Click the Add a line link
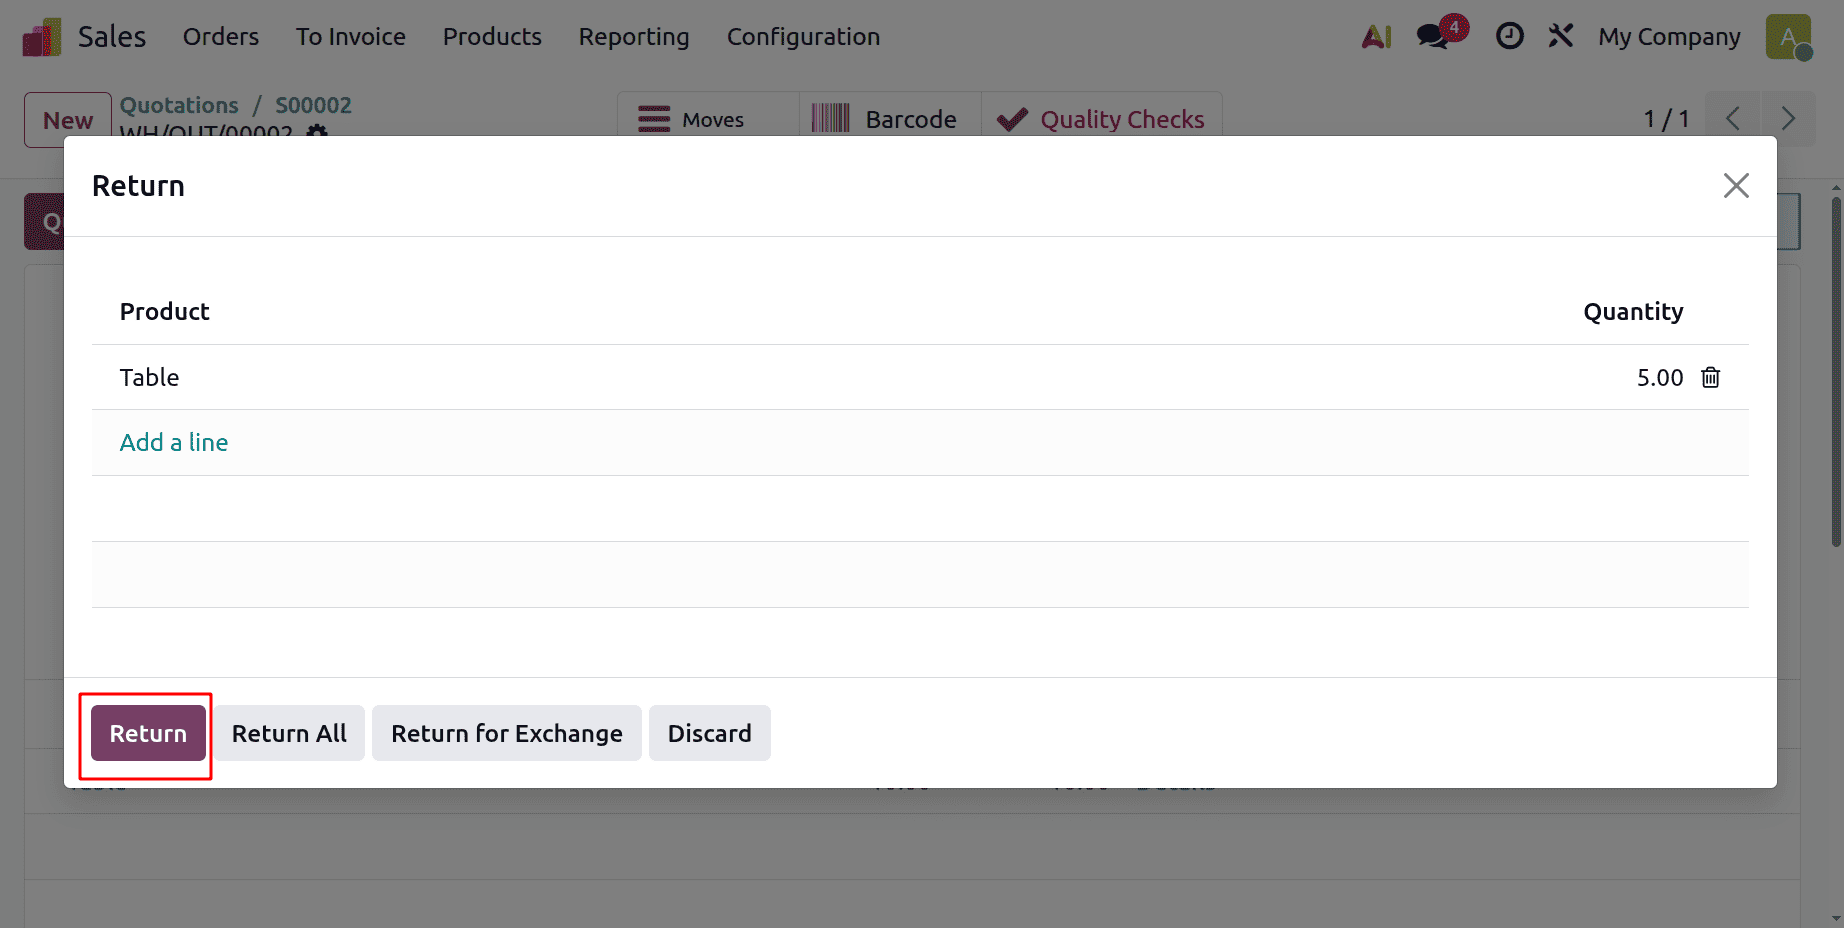Viewport: 1844px width, 928px height. [x=174, y=442]
